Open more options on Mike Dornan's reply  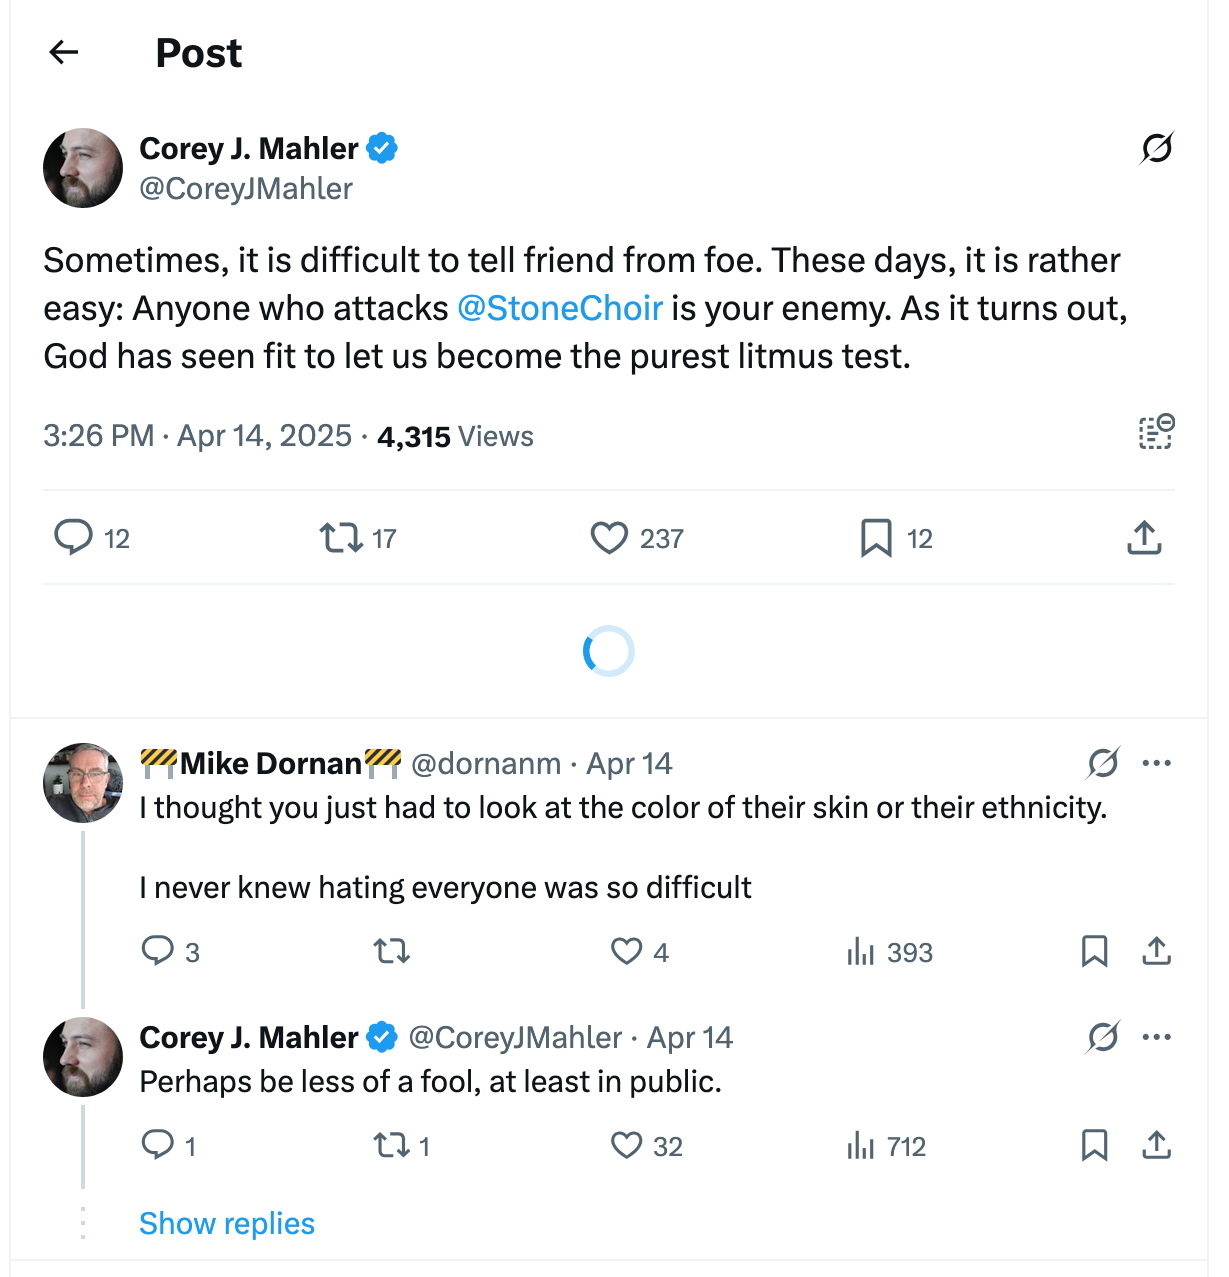pyautogui.click(x=1157, y=763)
